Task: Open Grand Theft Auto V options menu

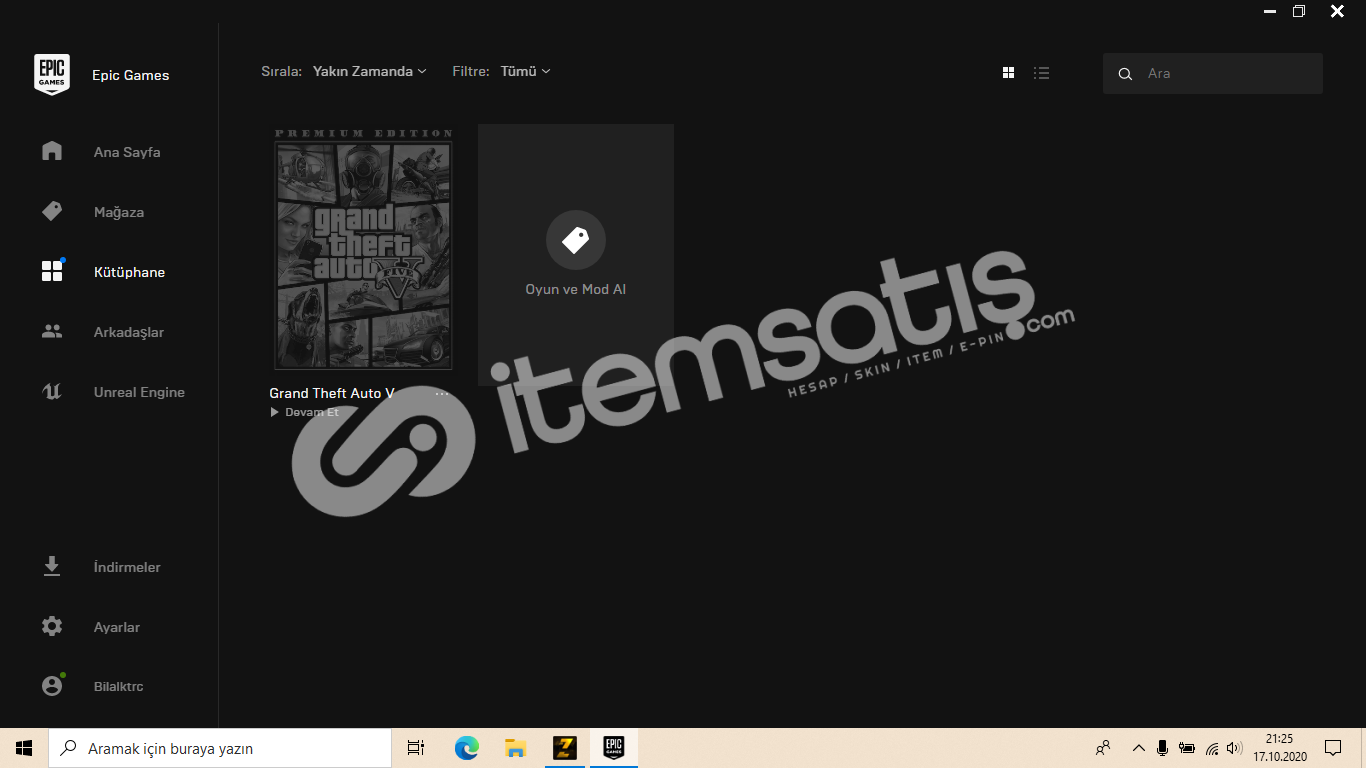Action: click(x=442, y=394)
